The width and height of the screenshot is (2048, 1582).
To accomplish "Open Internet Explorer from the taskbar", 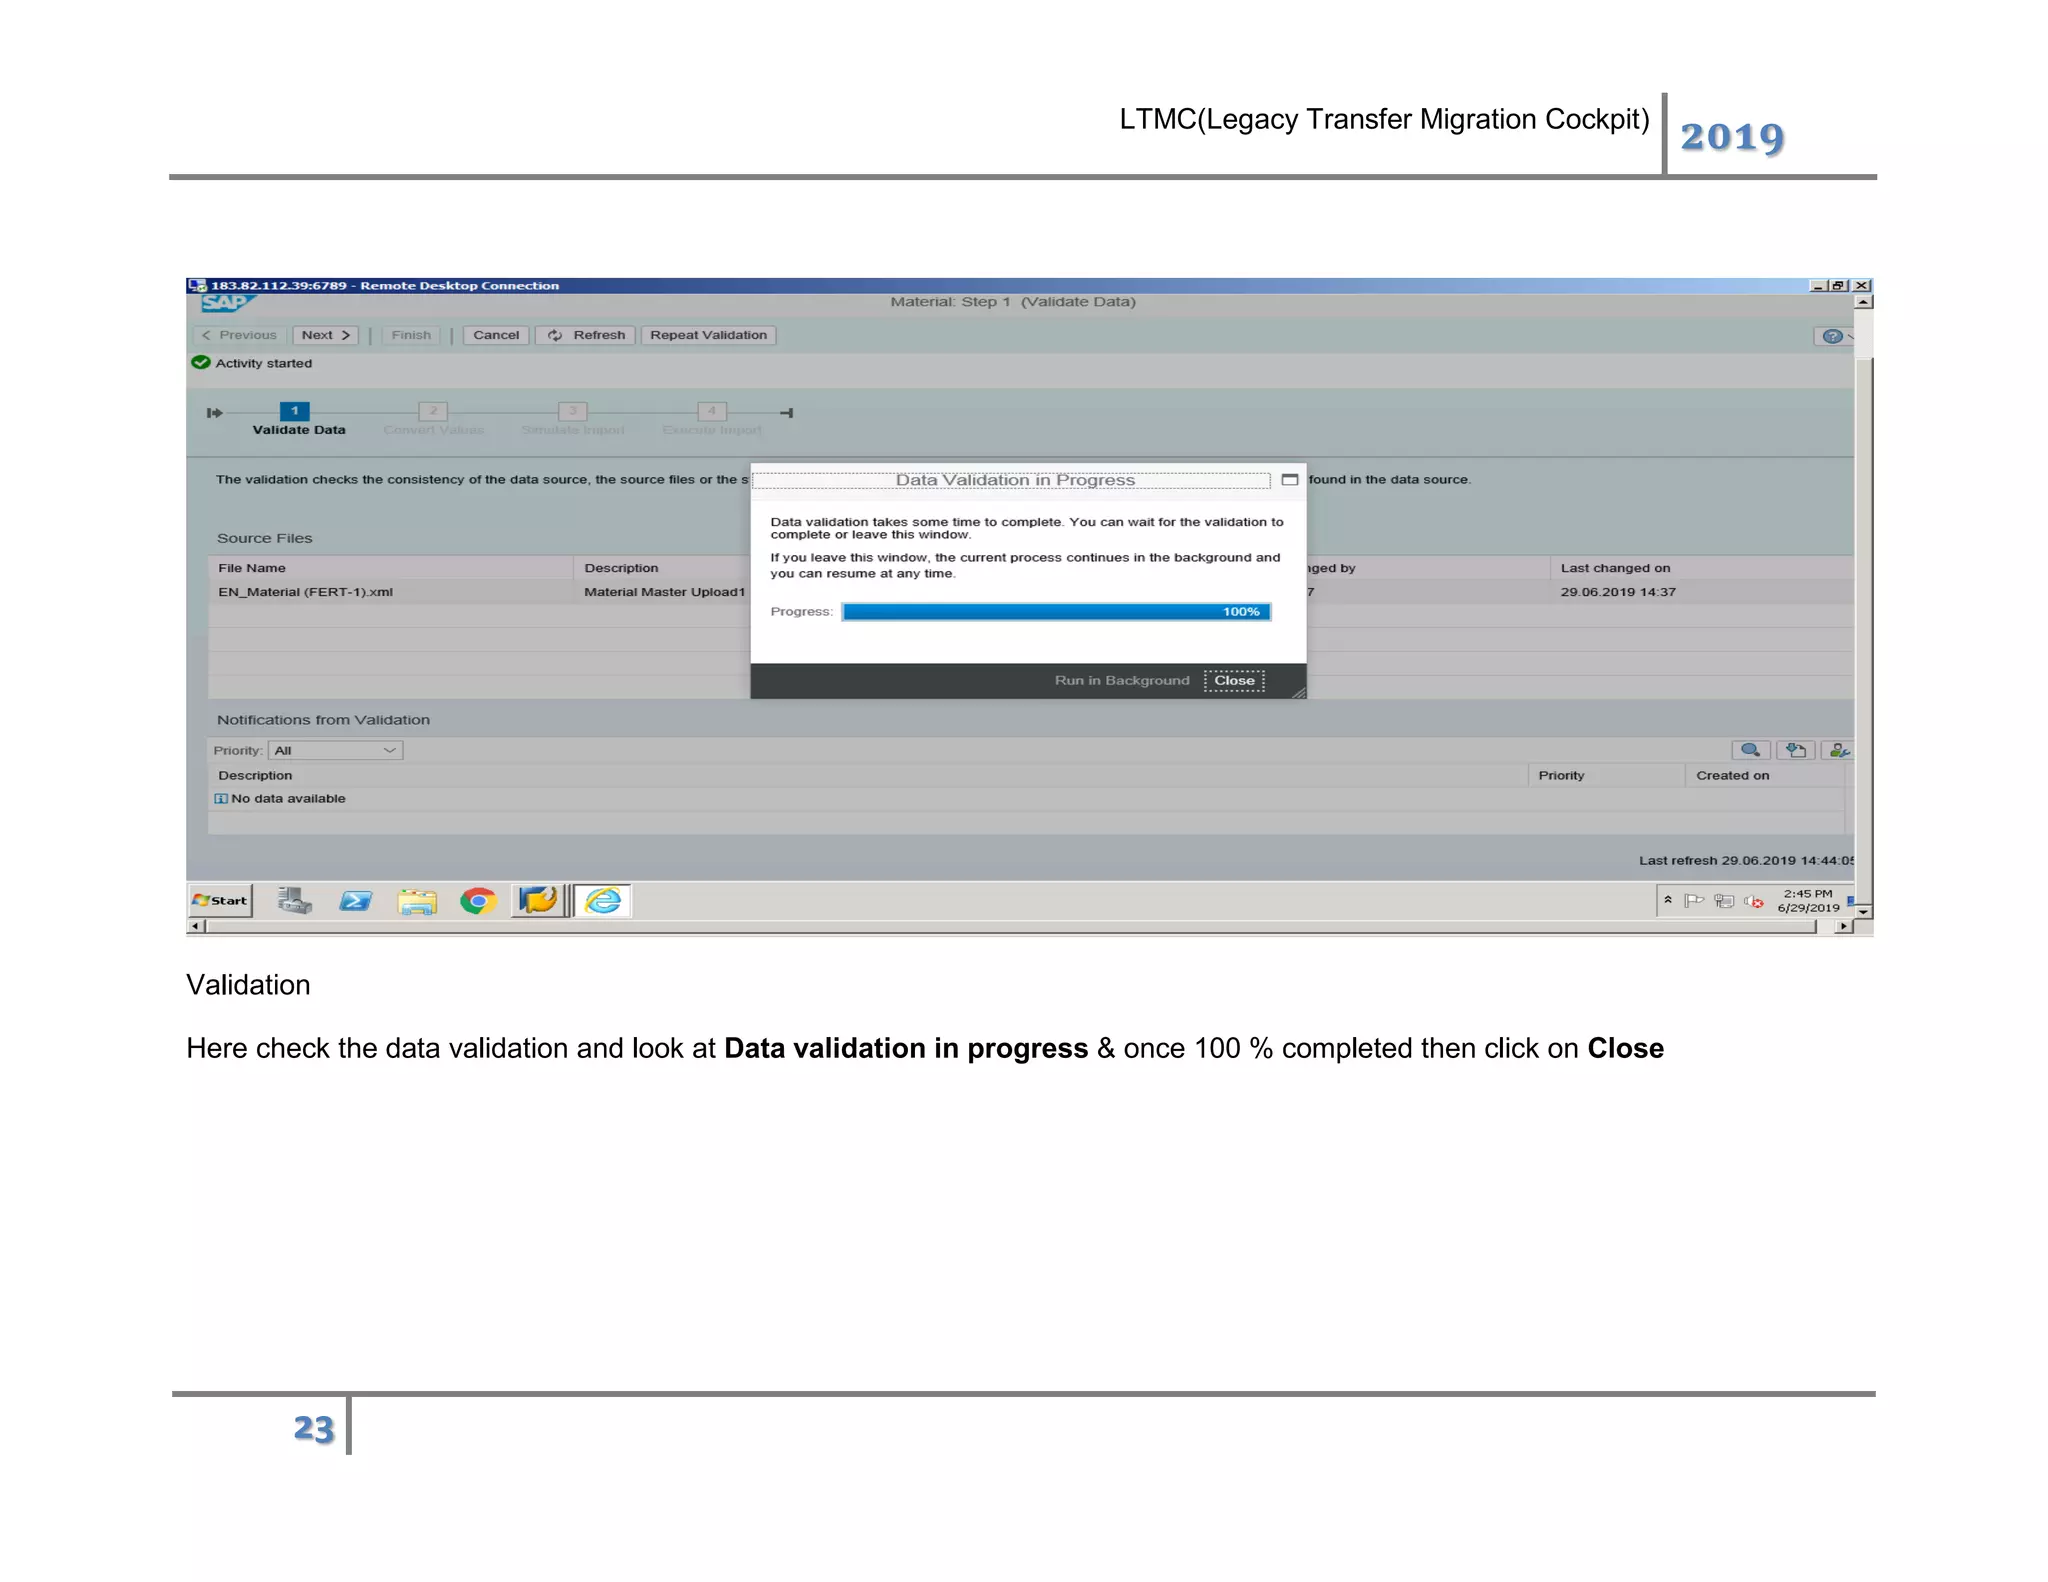I will pos(603,901).
